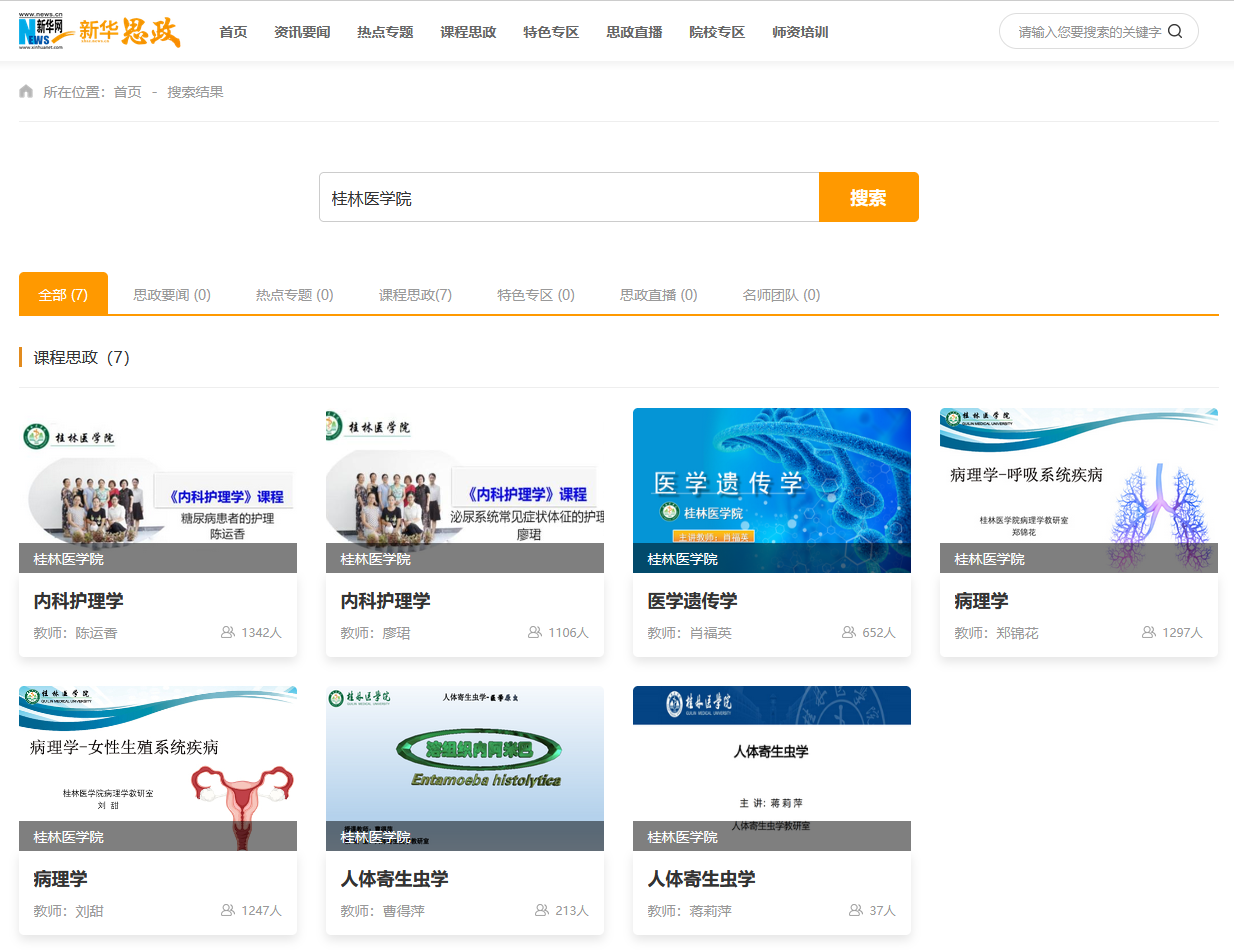Image resolution: width=1234 pixels, height=950 pixels.
Task: Open 师资培训 in the navigation bar
Action: point(800,32)
